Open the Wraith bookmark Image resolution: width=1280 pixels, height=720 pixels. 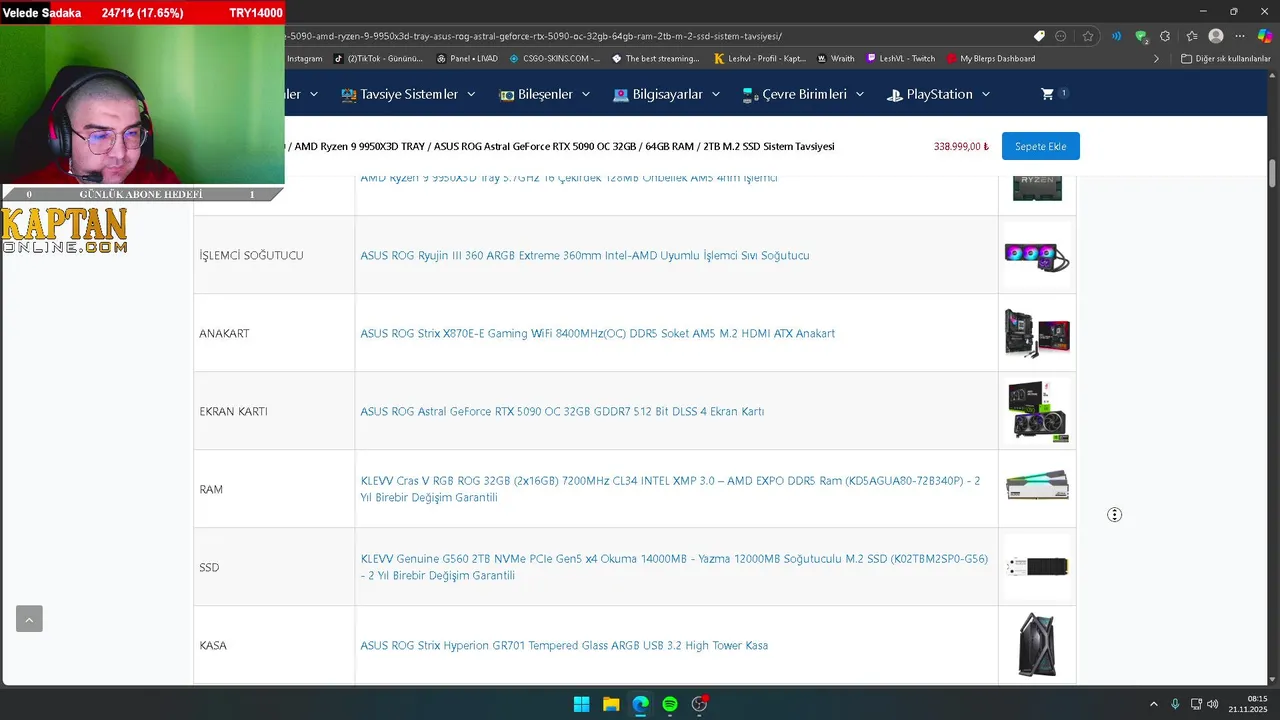836,59
